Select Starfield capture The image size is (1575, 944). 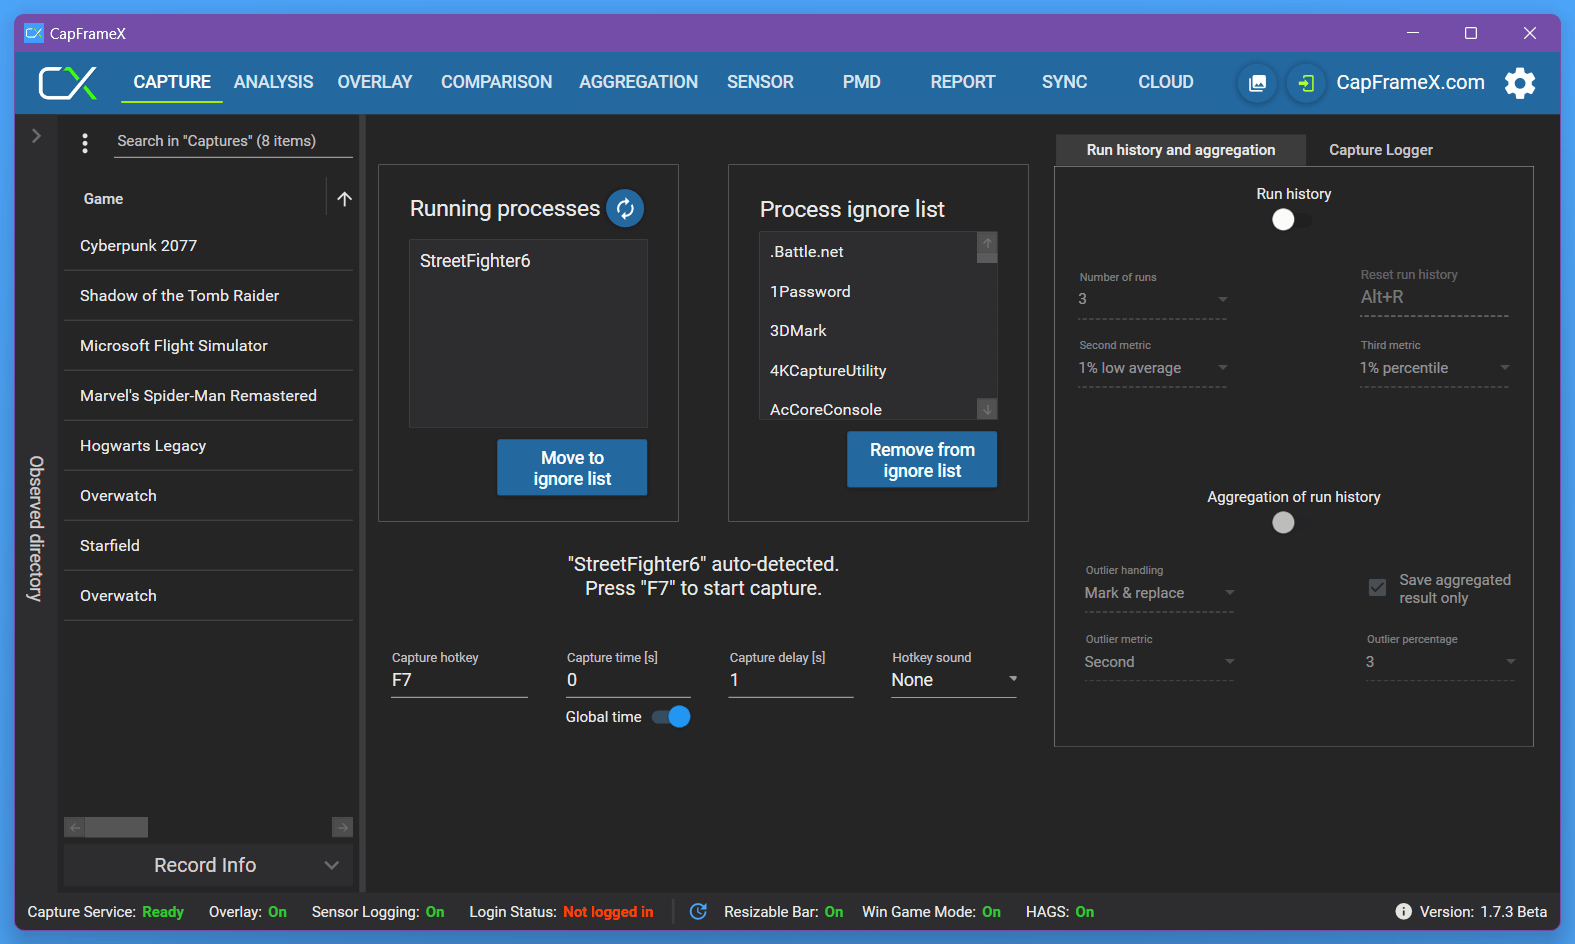208,546
